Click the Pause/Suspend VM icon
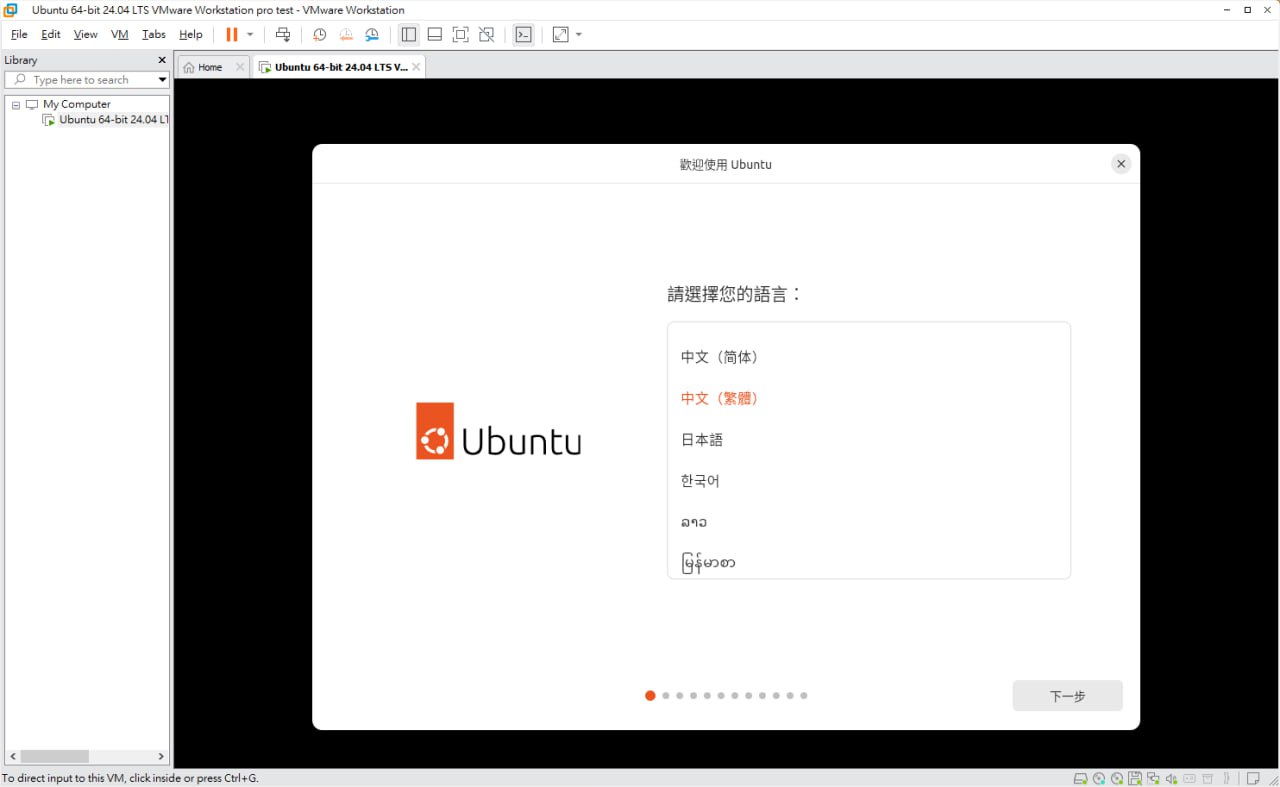 (231, 35)
